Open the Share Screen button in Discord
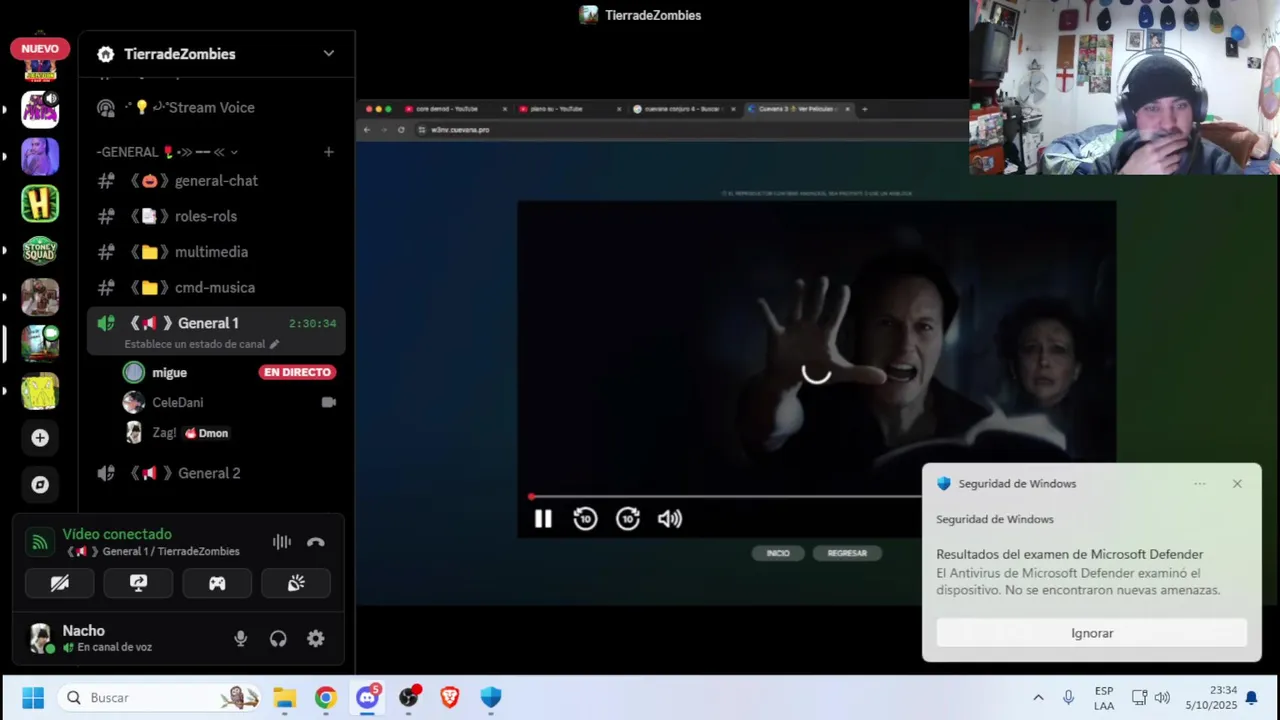Image resolution: width=1280 pixels, height=720 pixels. [138, 583]
